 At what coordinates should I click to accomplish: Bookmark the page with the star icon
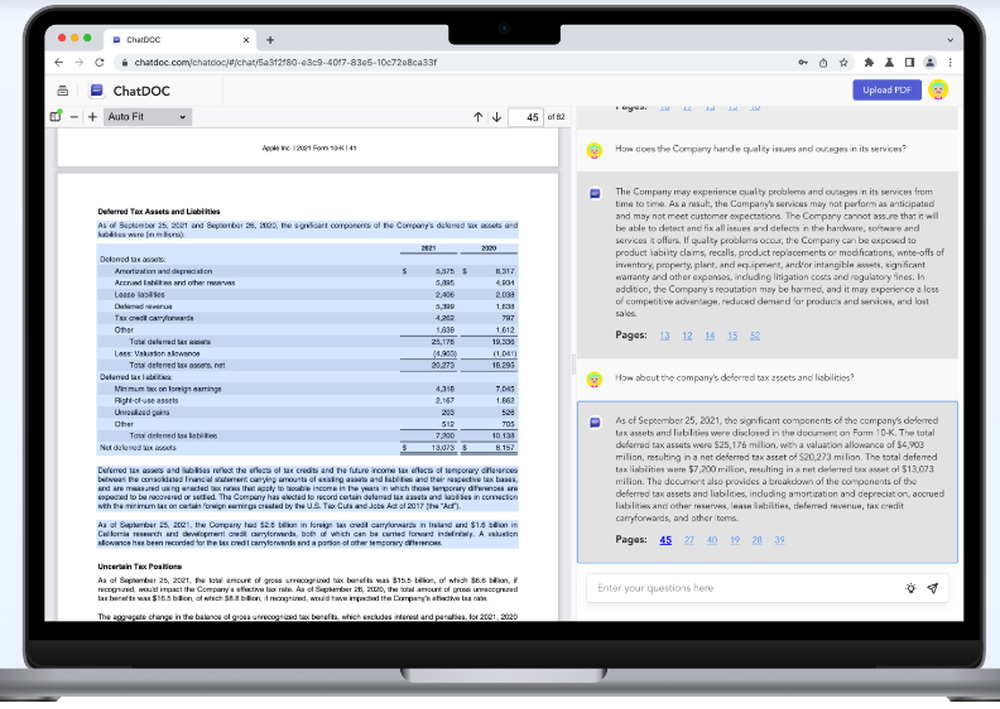[844, 62]
